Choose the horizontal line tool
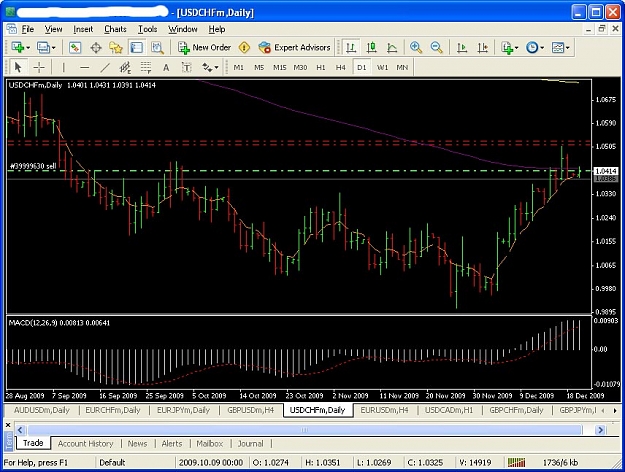Image resolution: width=625 pixels, height=472 pixels. (85, 67)
